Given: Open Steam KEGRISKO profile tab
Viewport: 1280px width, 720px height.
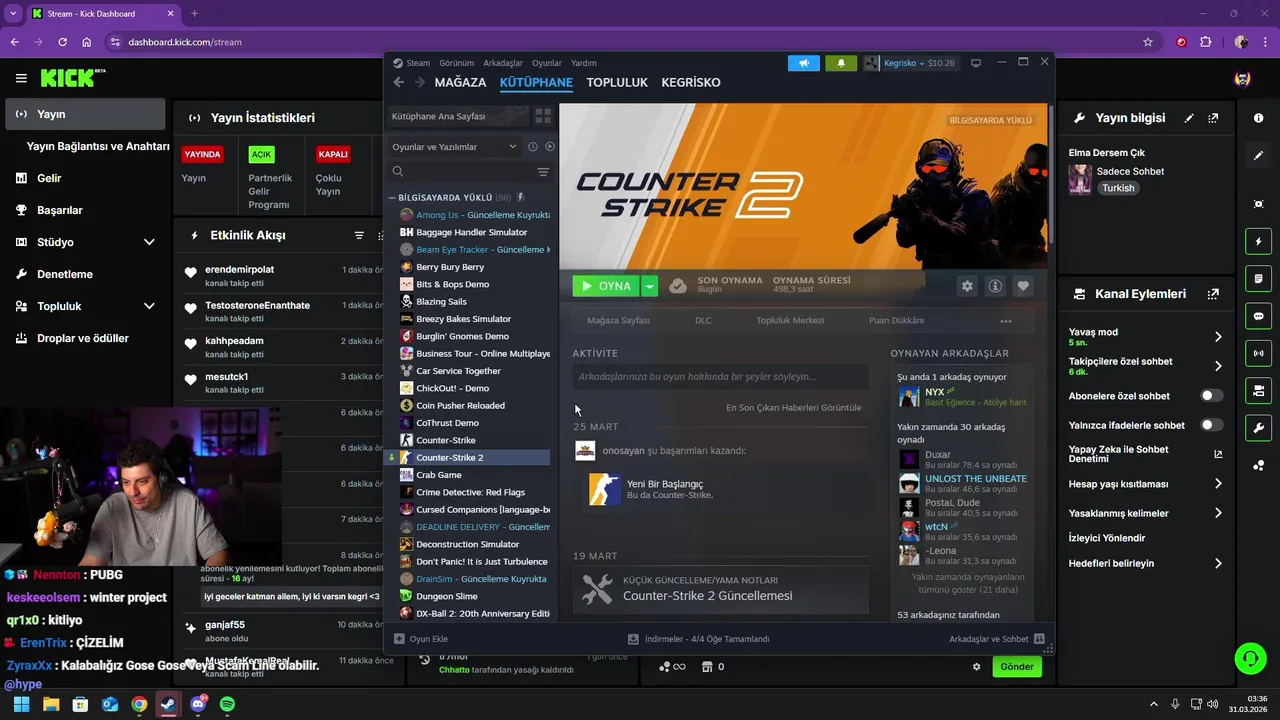Looking at the screenshot, I should pyautogui.click(x=691, y=82).
